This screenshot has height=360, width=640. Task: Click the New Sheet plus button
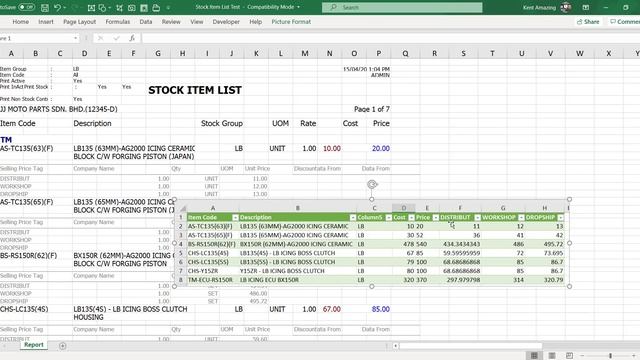coord(62,346)
